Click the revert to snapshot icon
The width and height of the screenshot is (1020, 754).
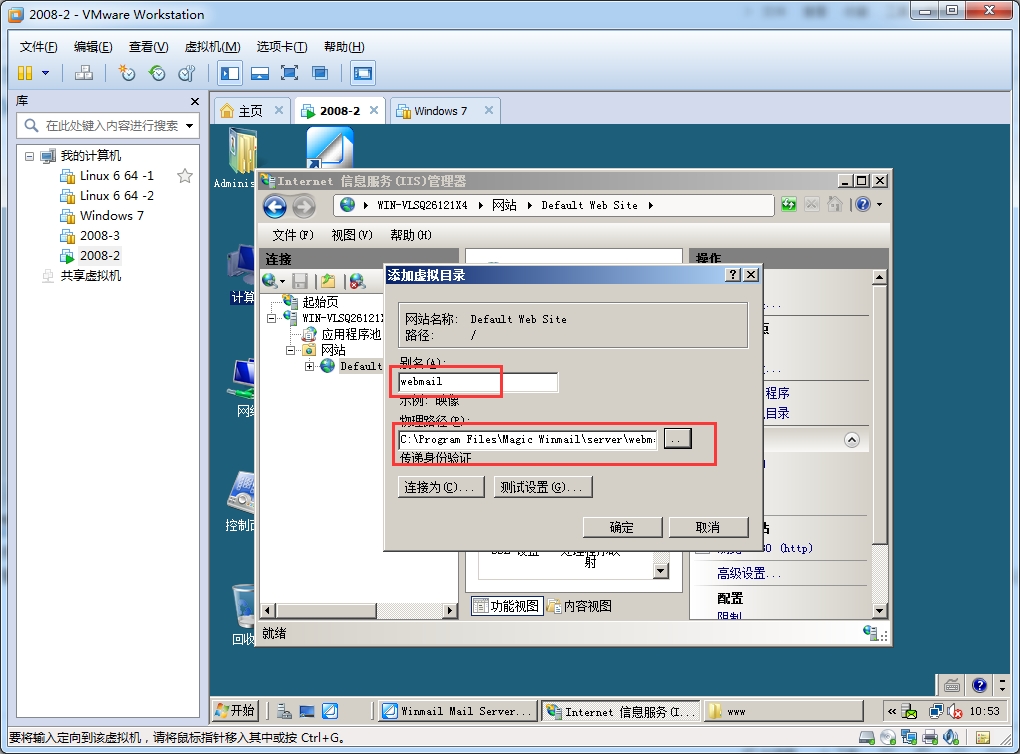157,73
